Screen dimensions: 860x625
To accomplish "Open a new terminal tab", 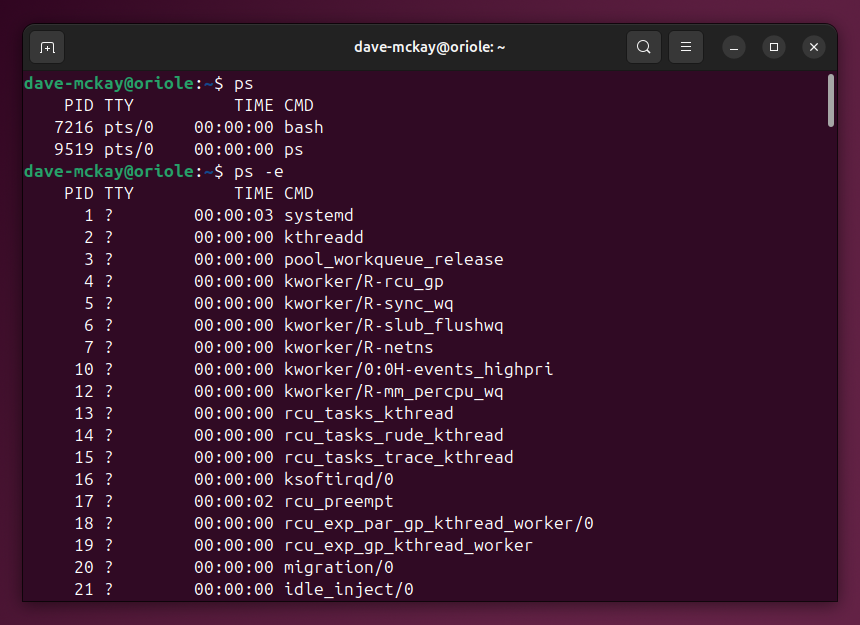I will coord(47,47).
